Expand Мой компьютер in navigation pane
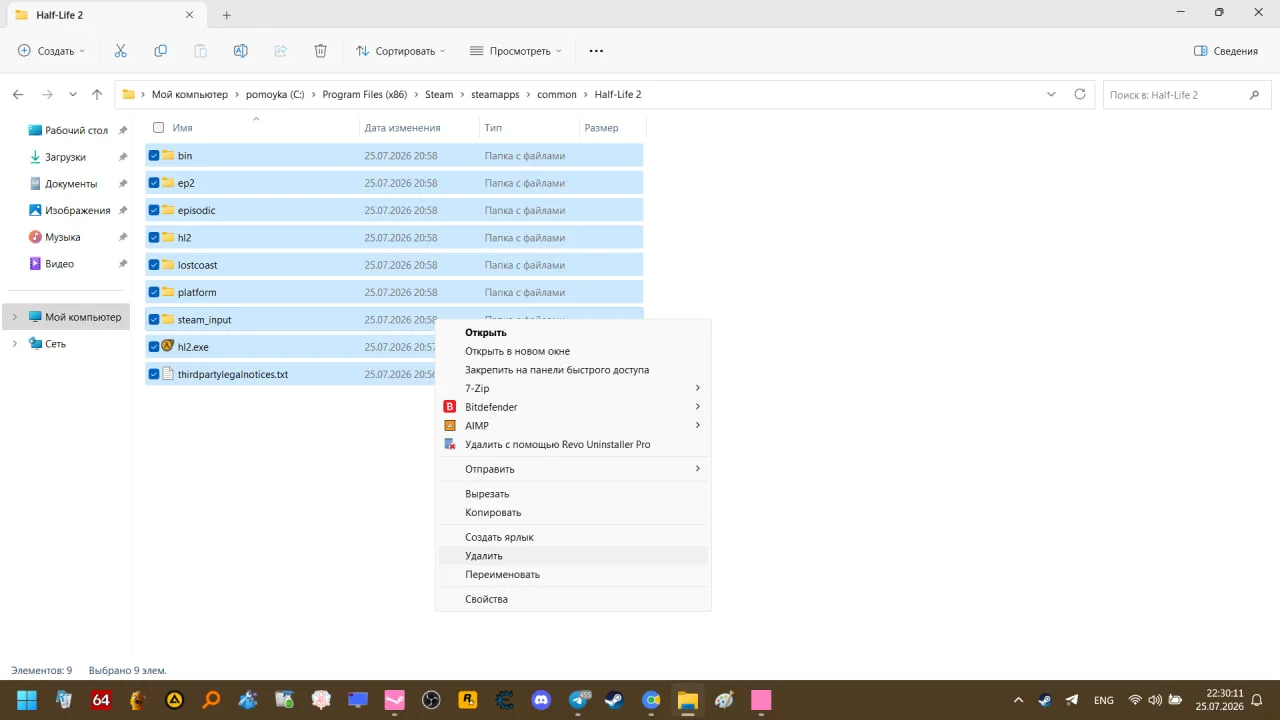1280x720 pixels. pyautogui.click(x=14, y=317)
